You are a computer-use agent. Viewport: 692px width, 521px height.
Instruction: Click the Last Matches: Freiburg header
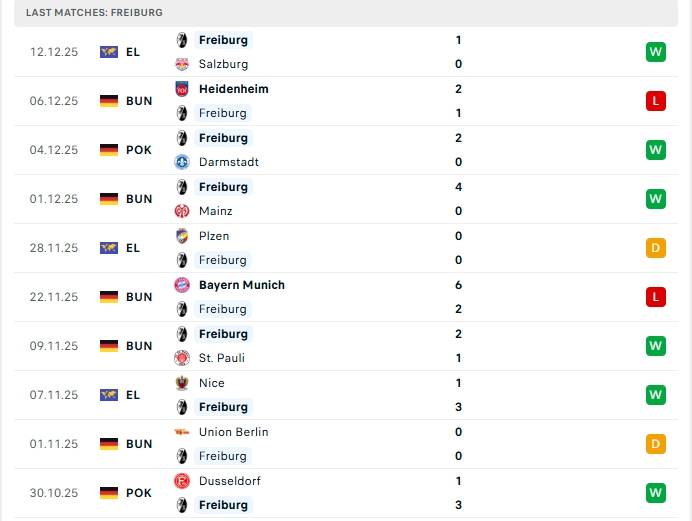tap(94, 12)
